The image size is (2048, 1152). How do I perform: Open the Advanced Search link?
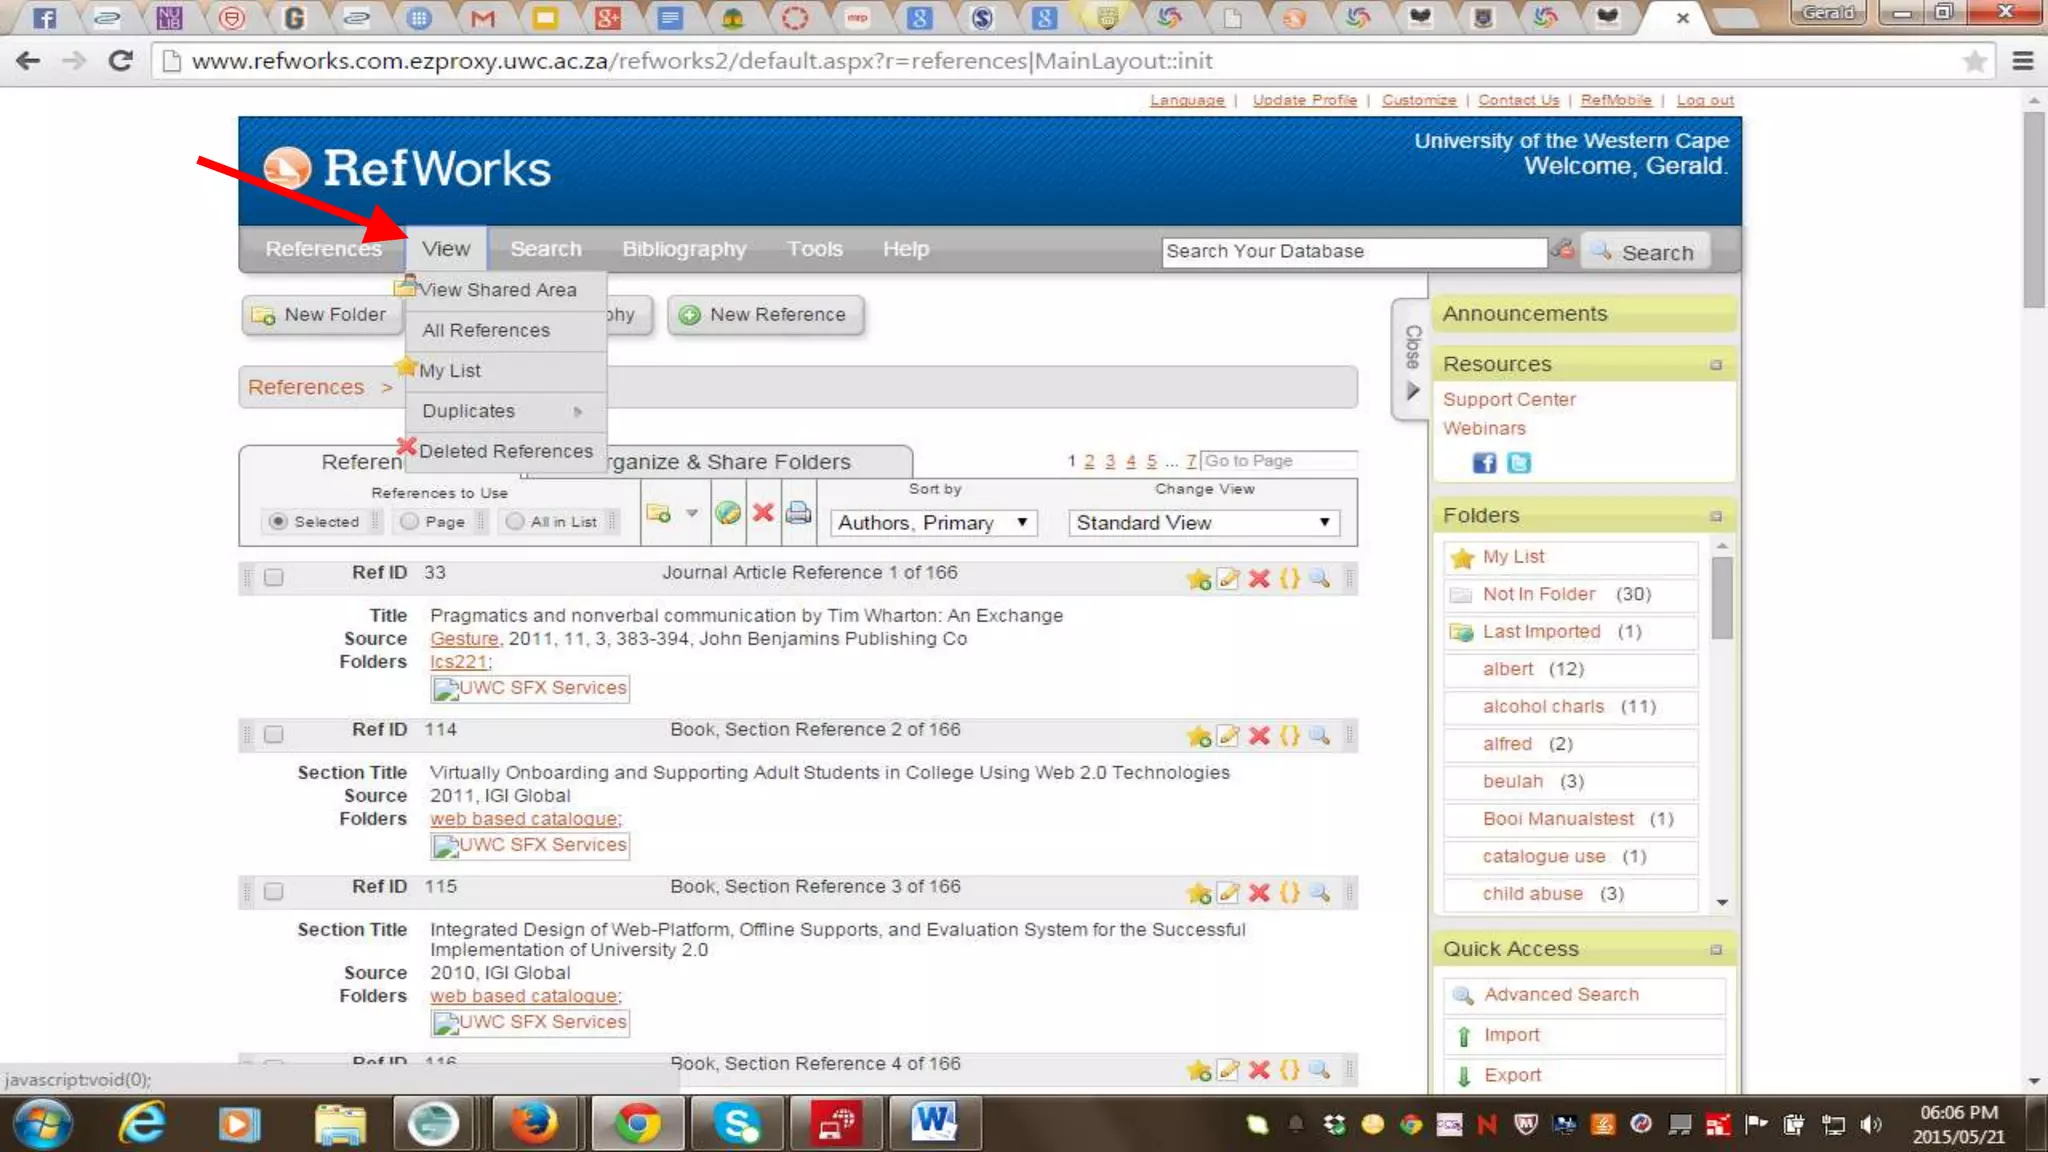click(1561, 994)
